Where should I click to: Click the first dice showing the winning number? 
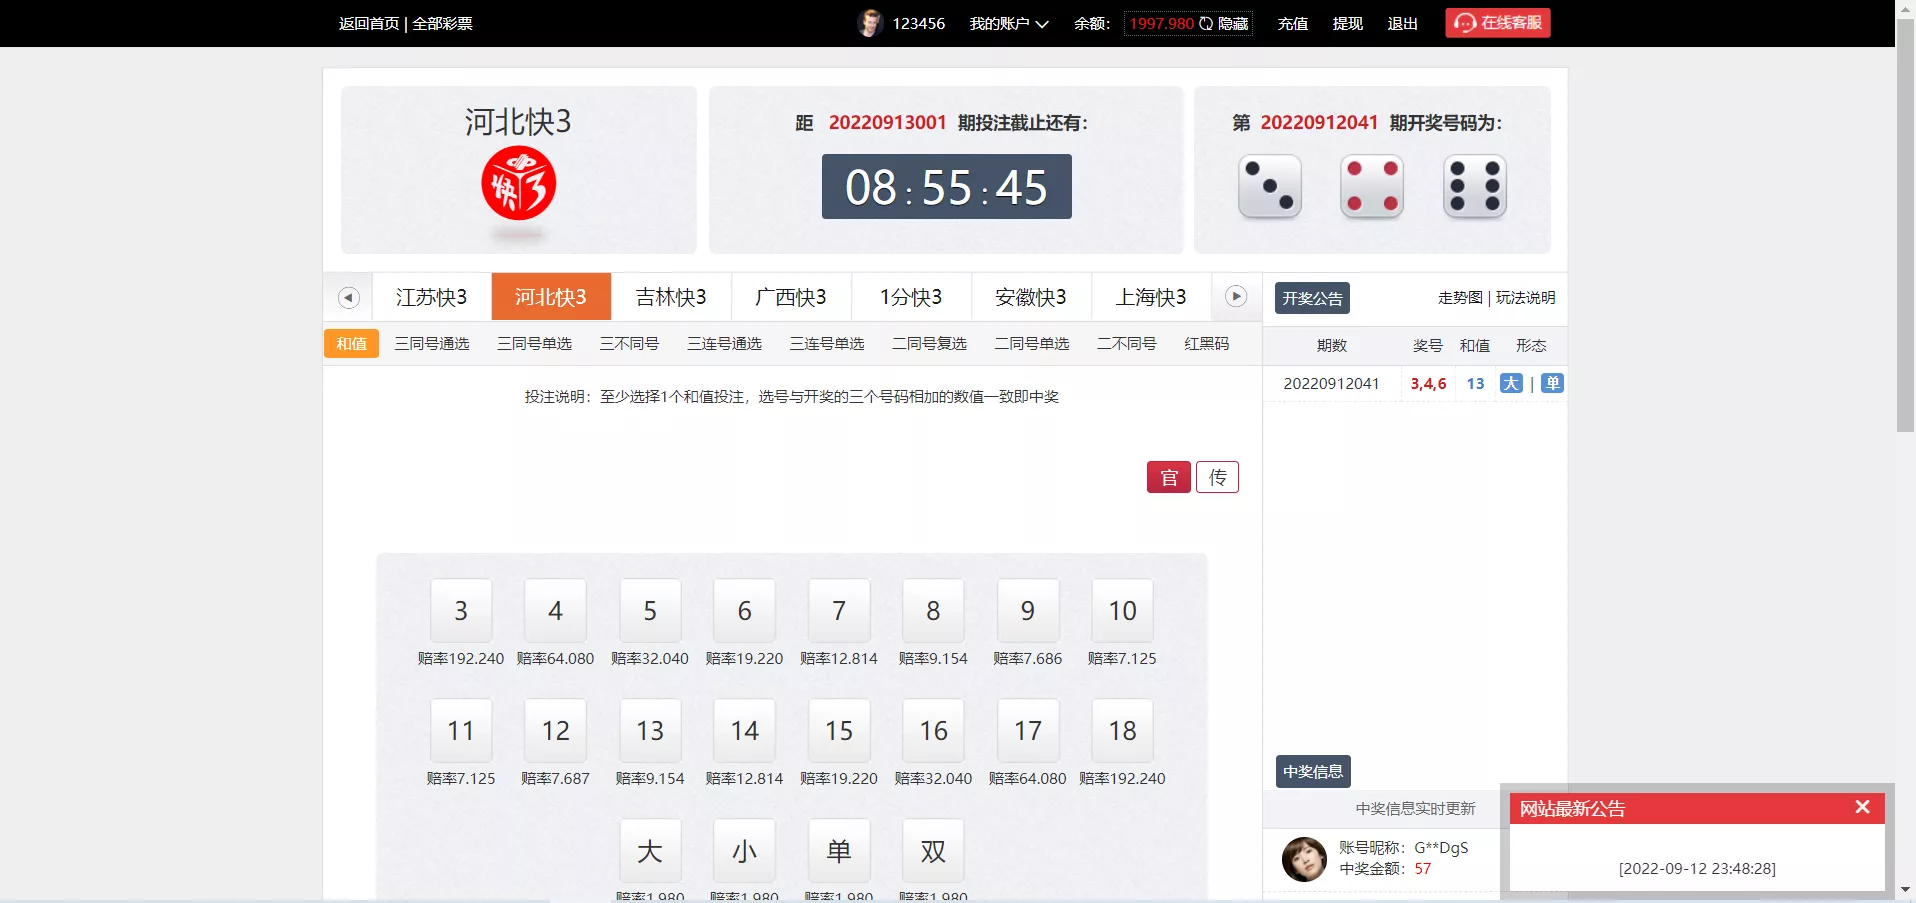[x=1268, y=186]
